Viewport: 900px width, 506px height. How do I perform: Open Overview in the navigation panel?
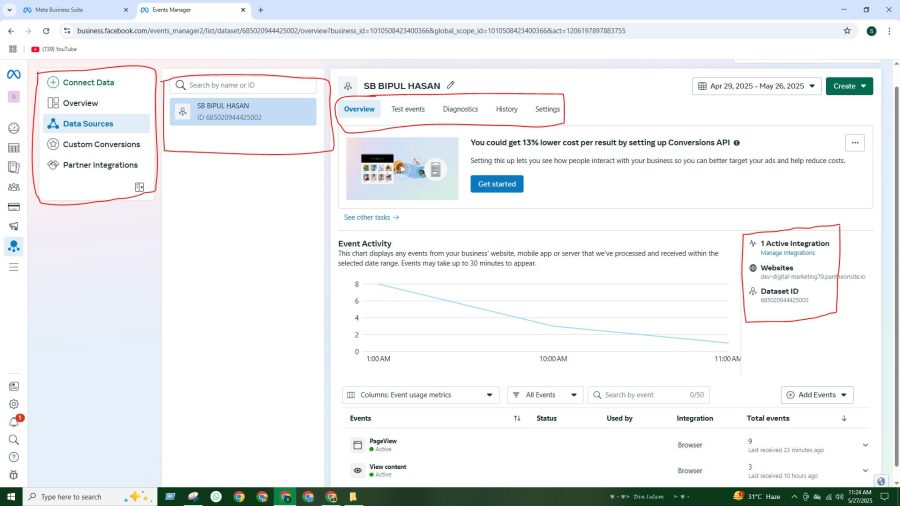(80, 103)
